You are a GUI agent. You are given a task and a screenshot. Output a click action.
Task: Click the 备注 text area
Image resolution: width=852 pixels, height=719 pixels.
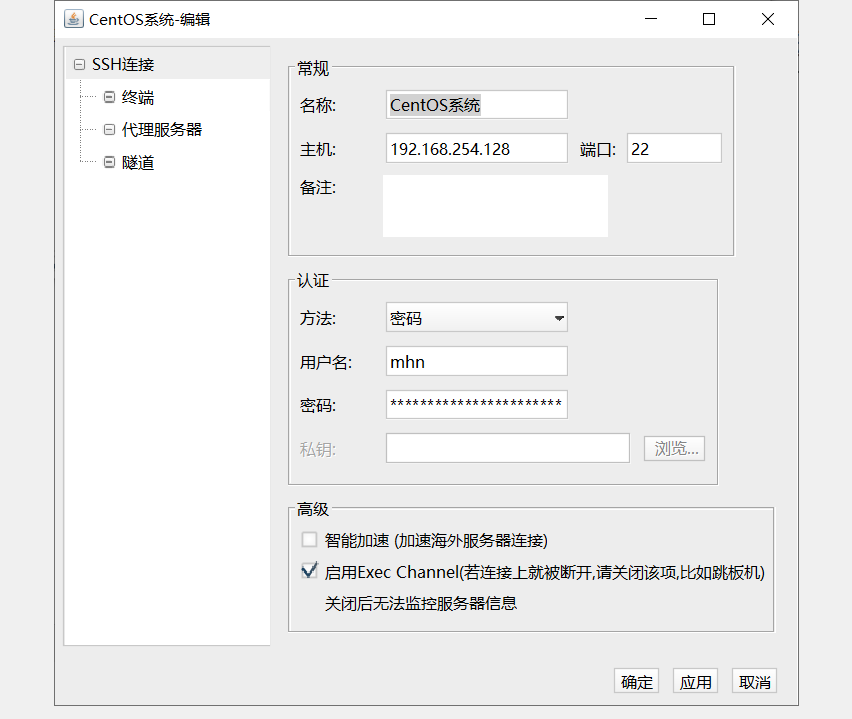click(496, 206)
